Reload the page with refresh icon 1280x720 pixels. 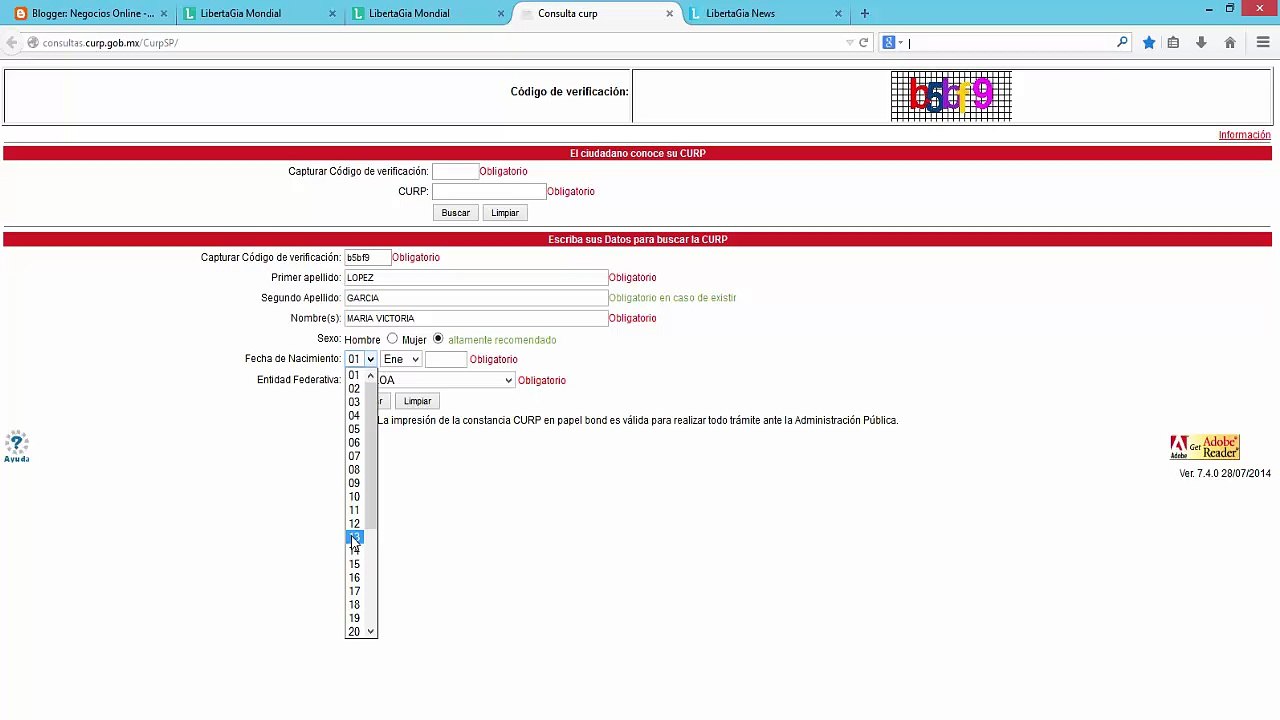pos(864,43)
